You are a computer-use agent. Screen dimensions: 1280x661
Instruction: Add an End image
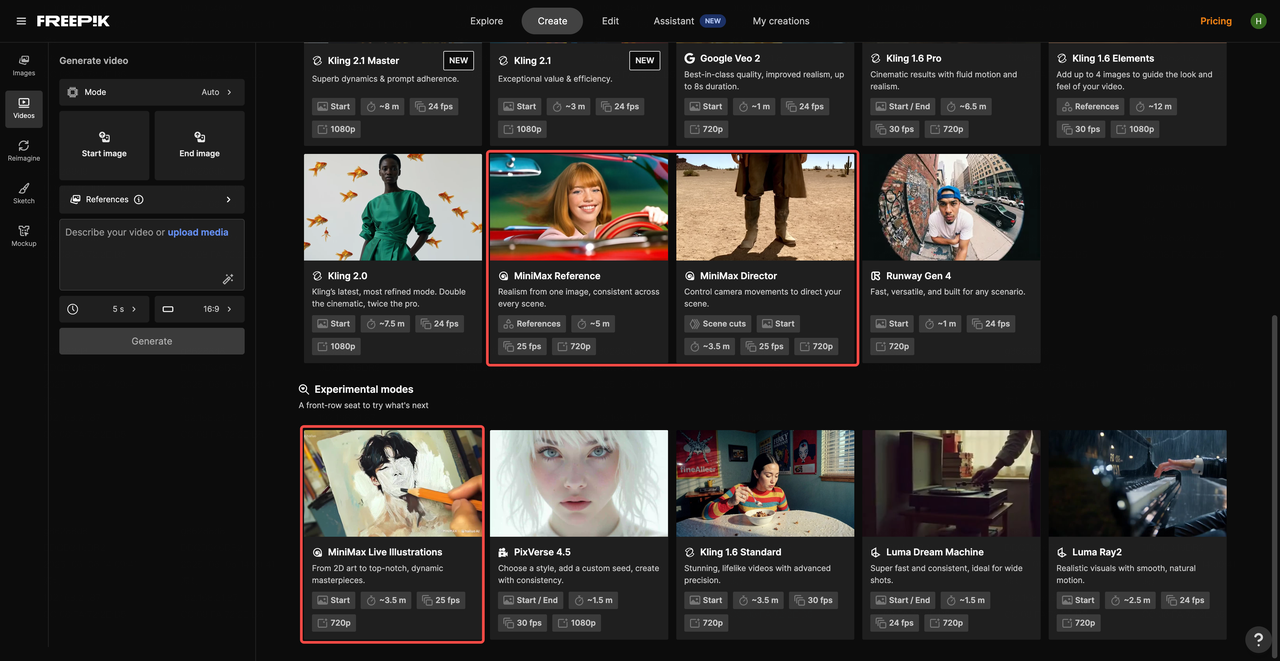[200, 145]
